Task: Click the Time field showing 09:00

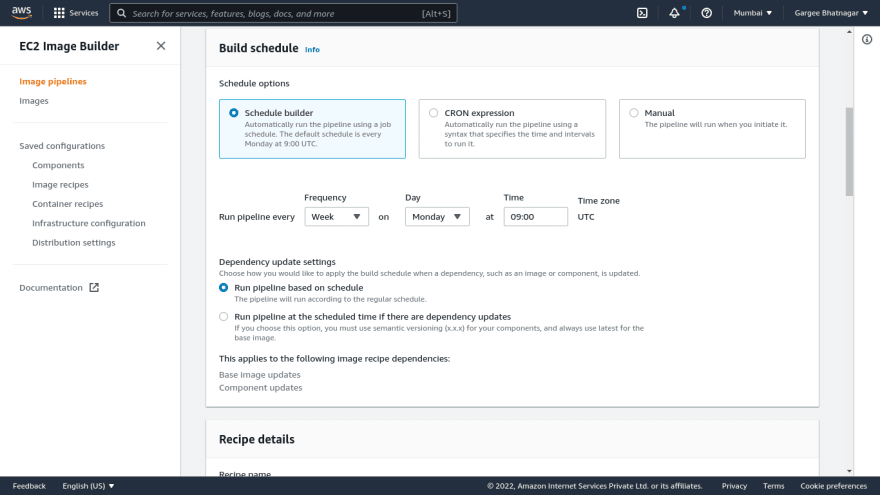Action: click(535, 217)
